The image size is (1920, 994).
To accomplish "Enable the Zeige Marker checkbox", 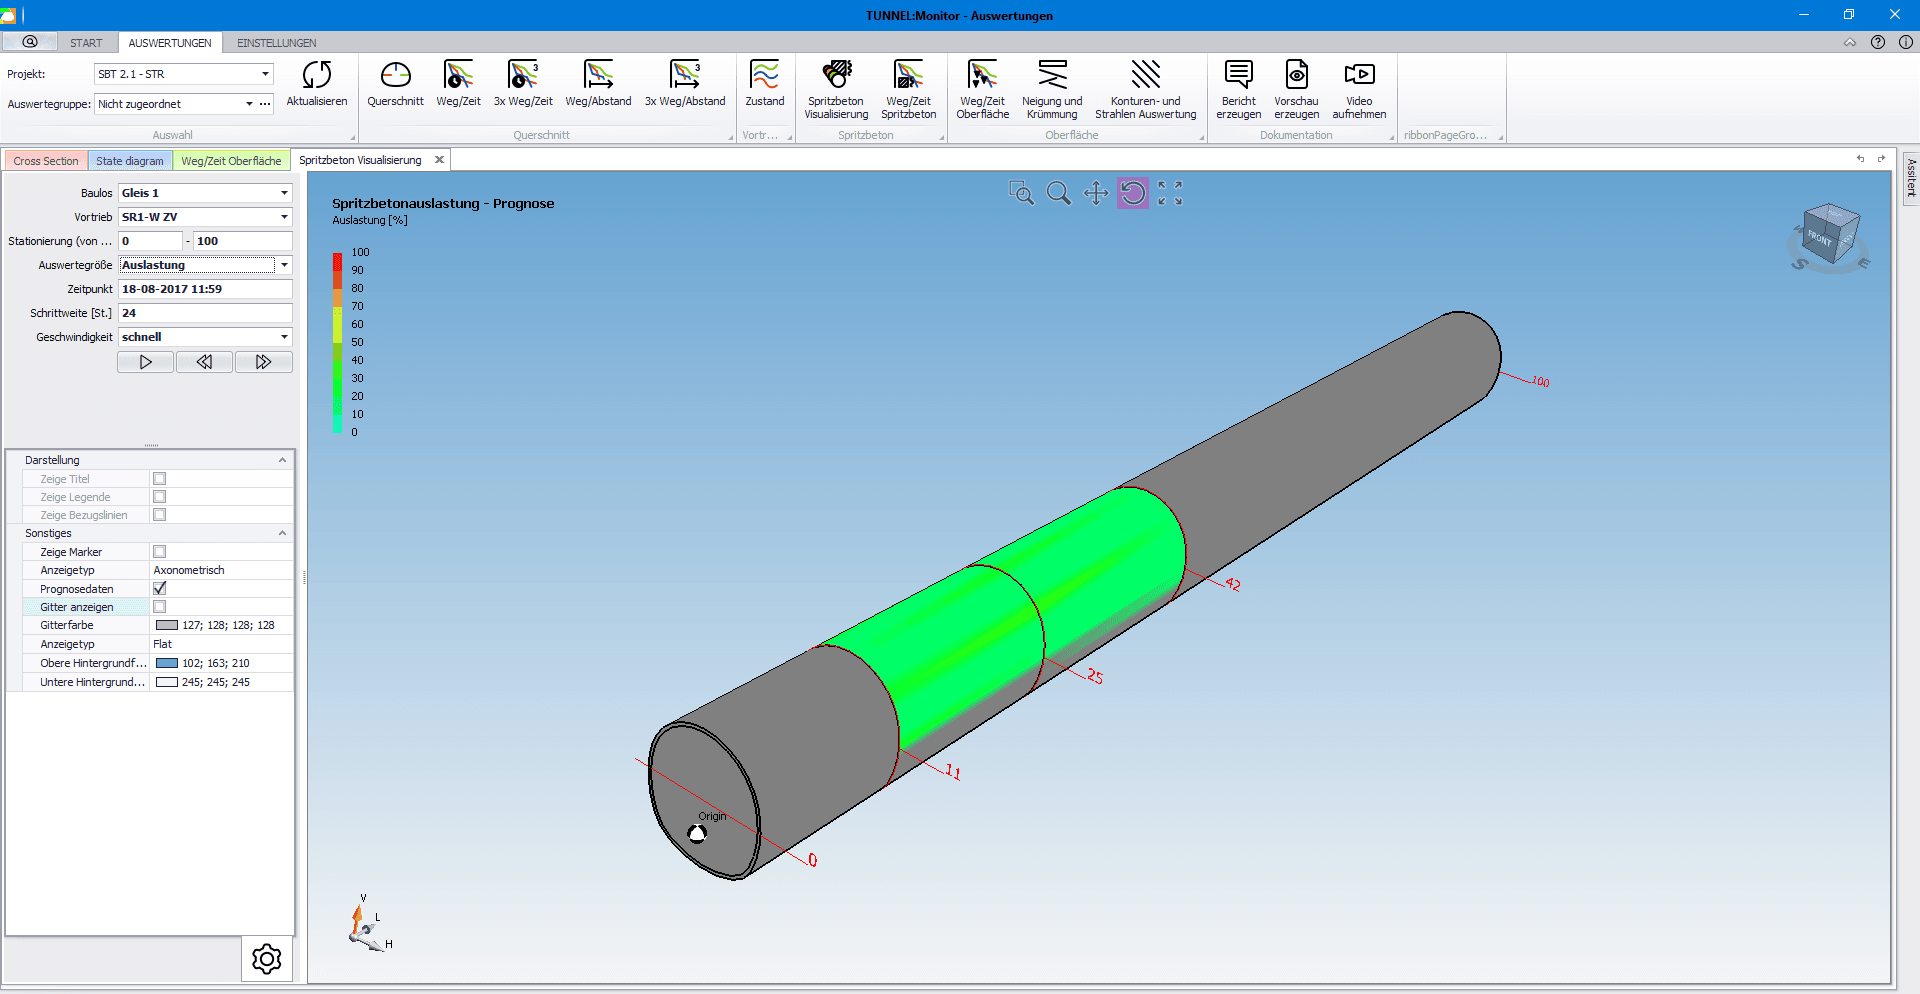I will click(x=160, y=552).
